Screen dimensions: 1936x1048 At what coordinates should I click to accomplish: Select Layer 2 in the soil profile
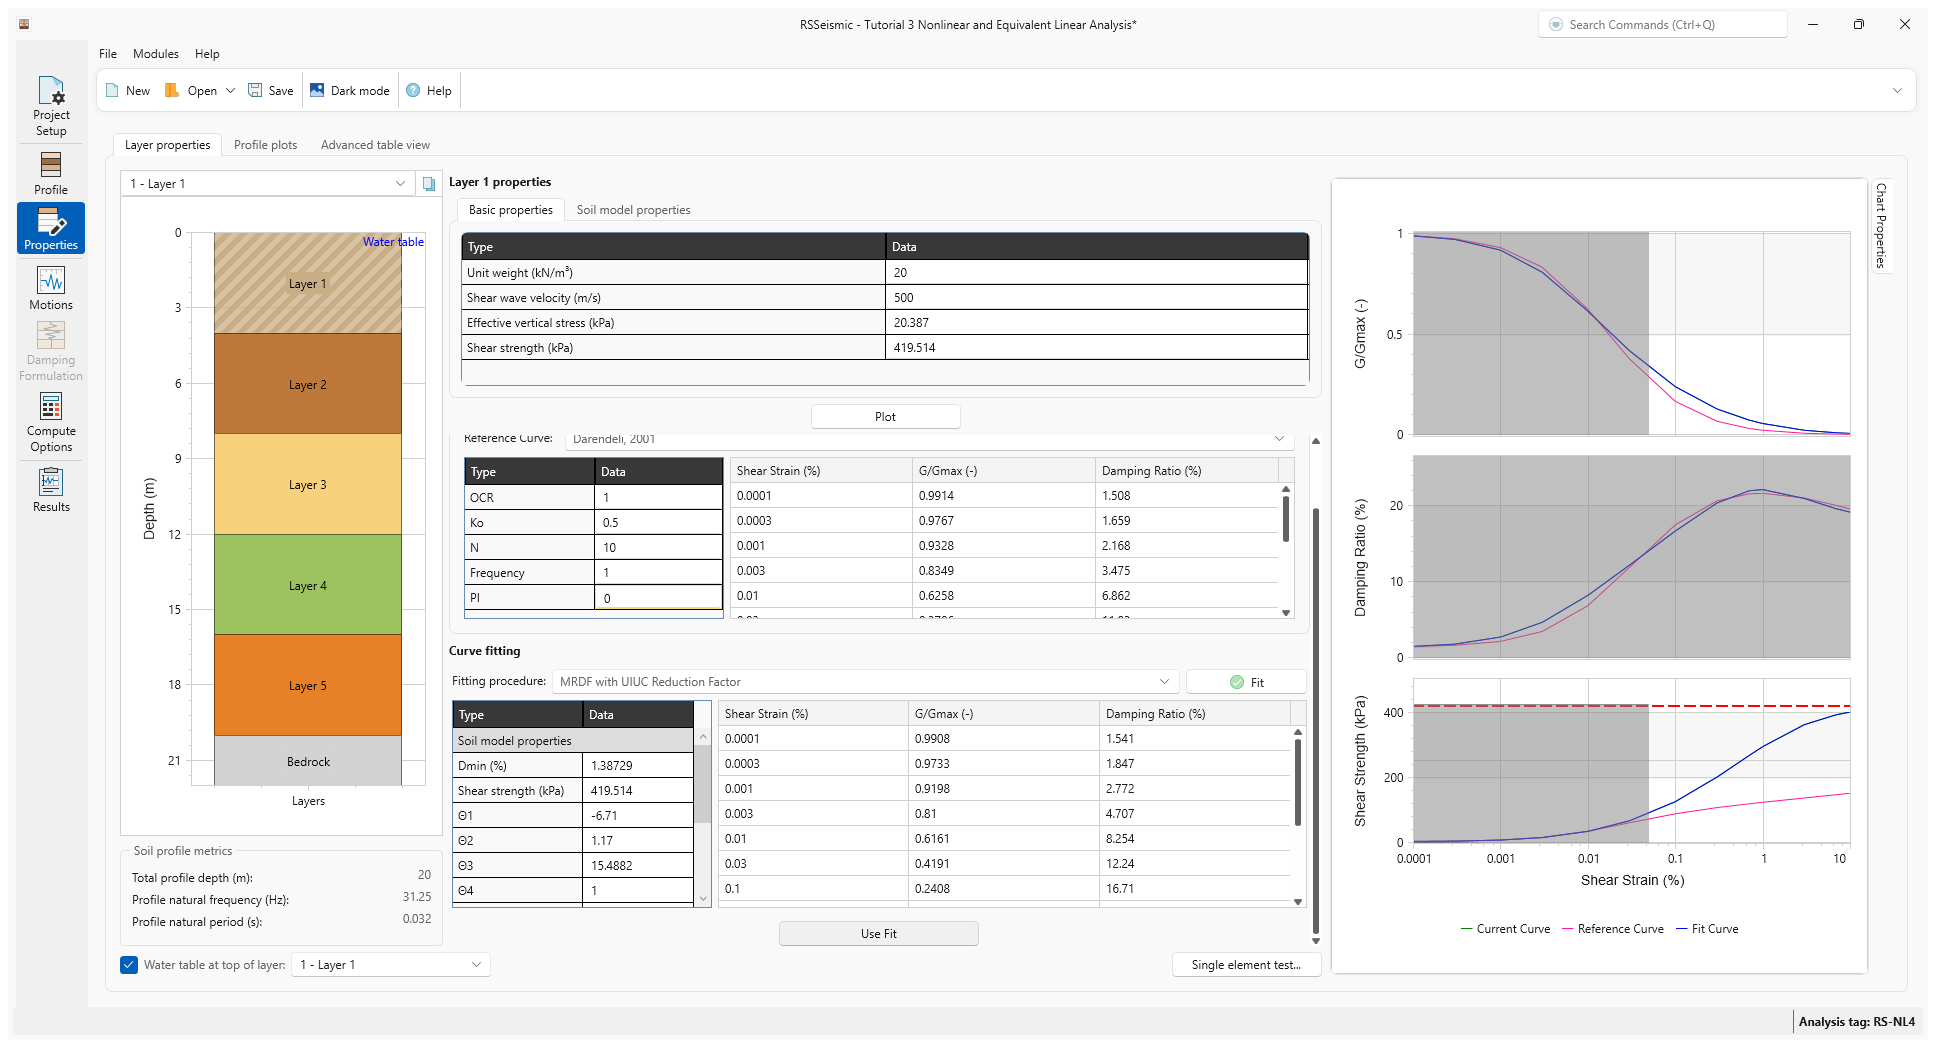point(308,385)
